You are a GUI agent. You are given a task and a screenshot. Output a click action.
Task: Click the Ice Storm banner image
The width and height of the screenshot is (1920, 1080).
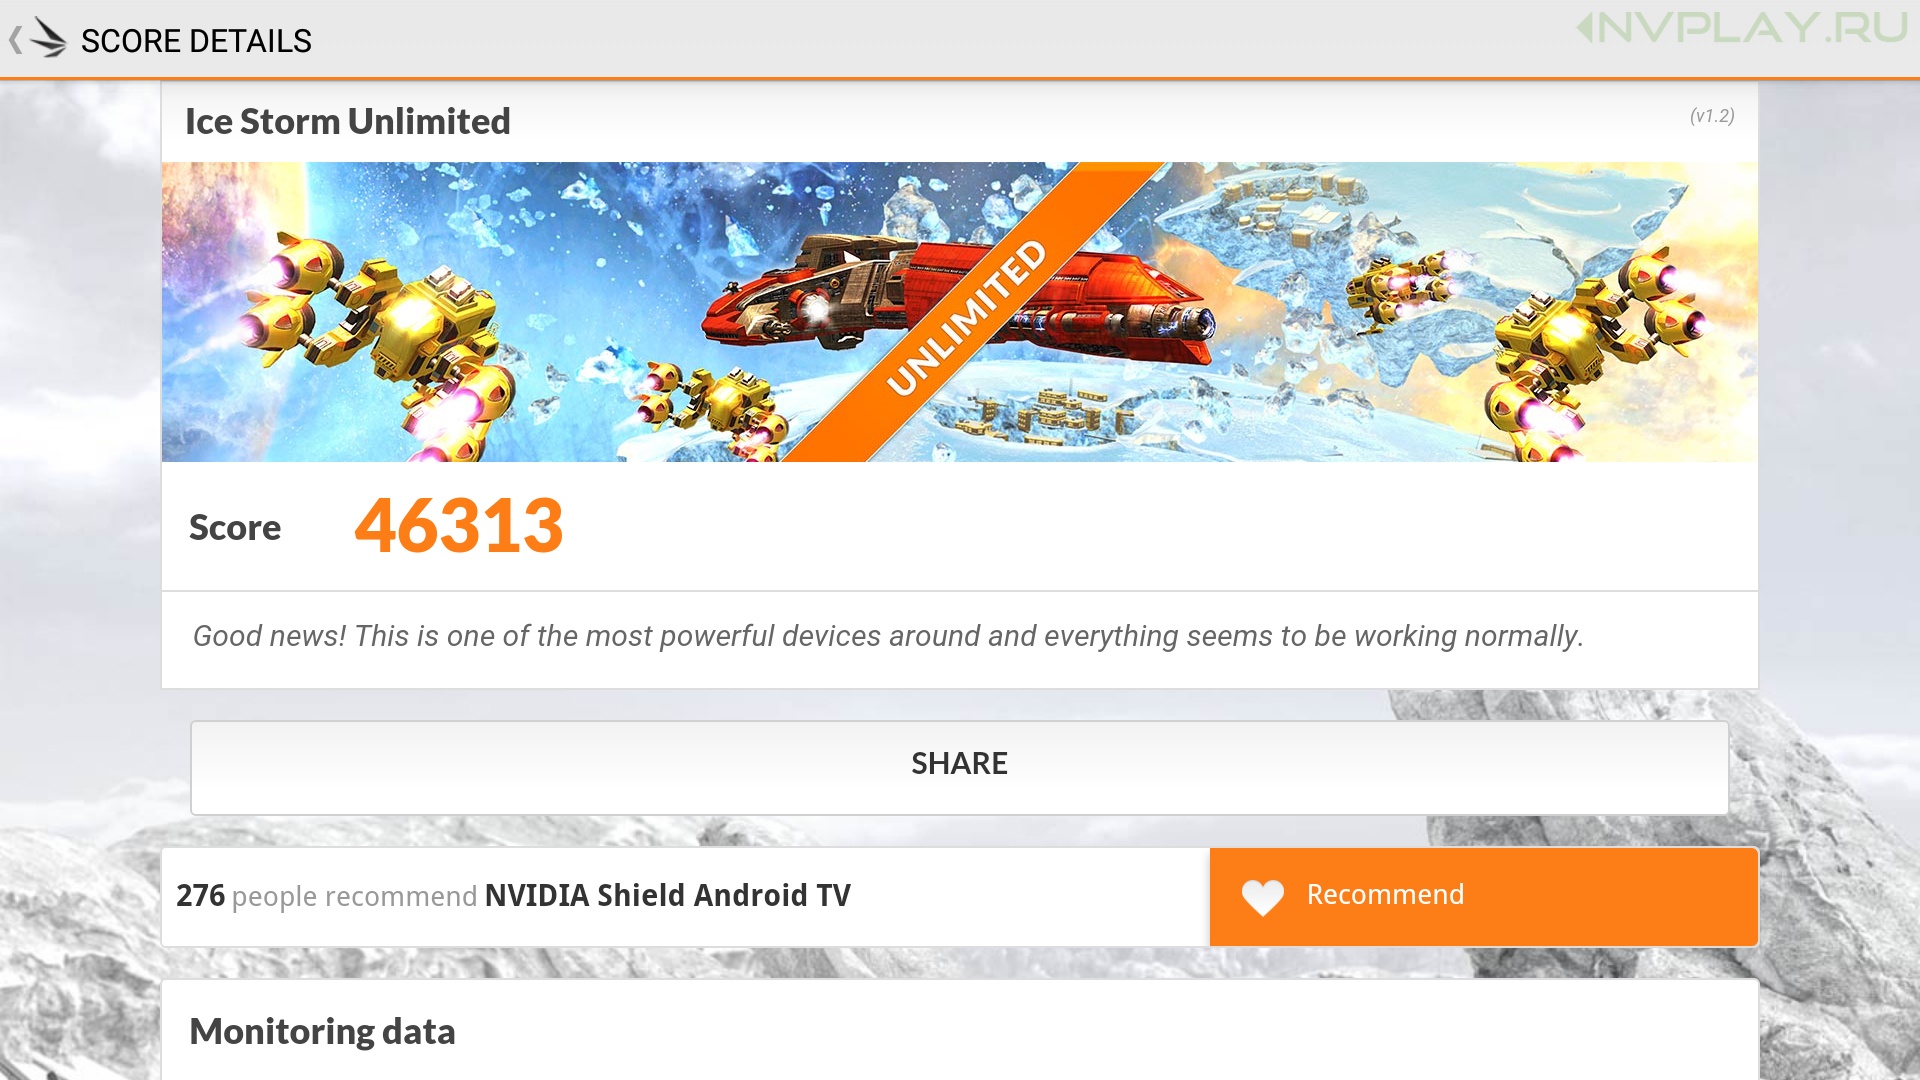959,311
